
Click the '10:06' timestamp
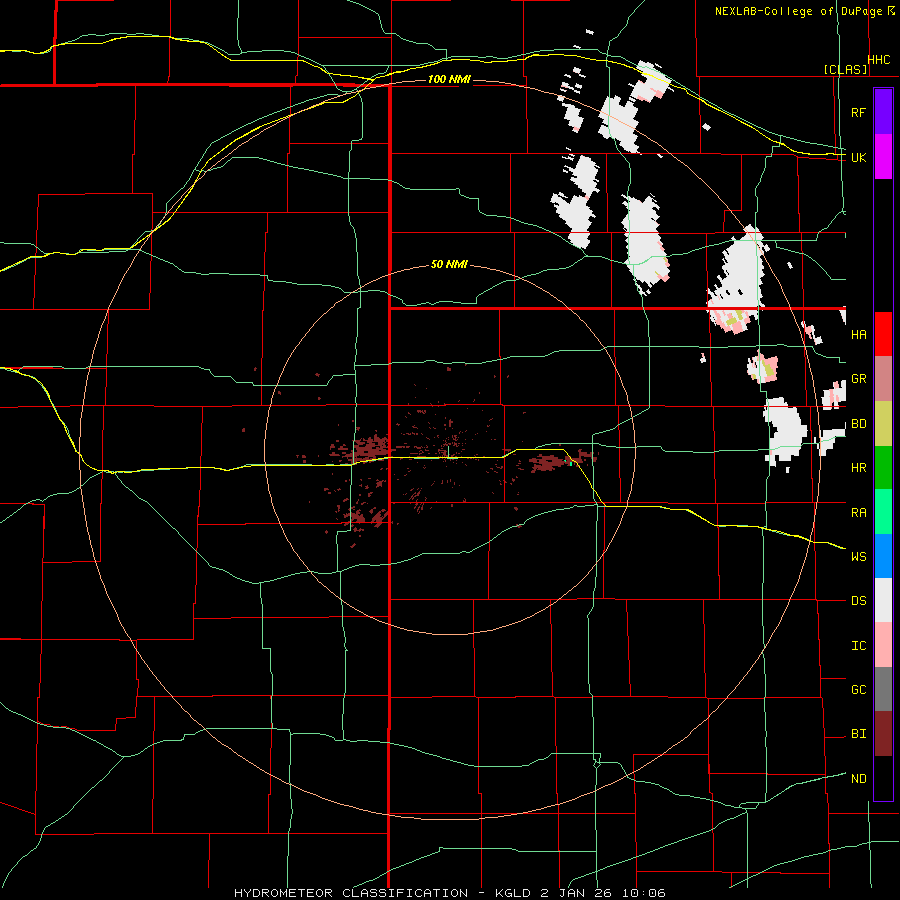point(644,893)
